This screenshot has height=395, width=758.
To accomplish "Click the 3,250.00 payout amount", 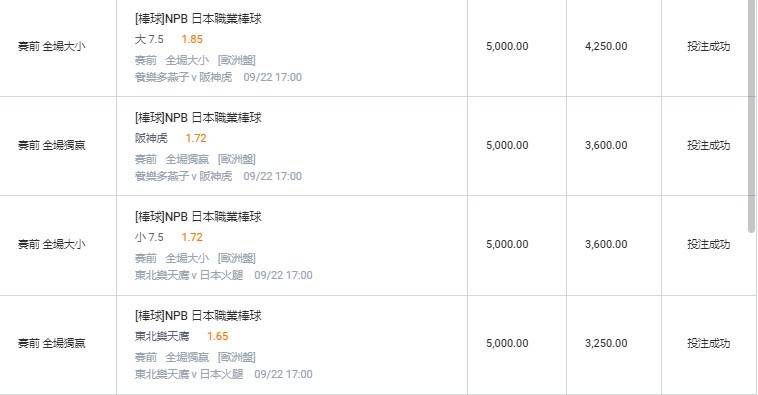I will (x=606, y=343).
